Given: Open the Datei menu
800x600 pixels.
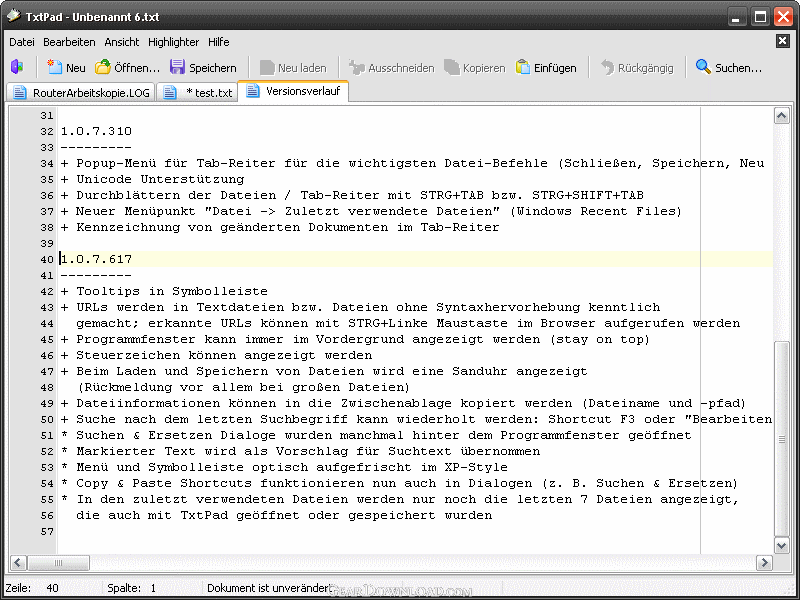Looking at the screenshot, I should (x=22, y=42).
